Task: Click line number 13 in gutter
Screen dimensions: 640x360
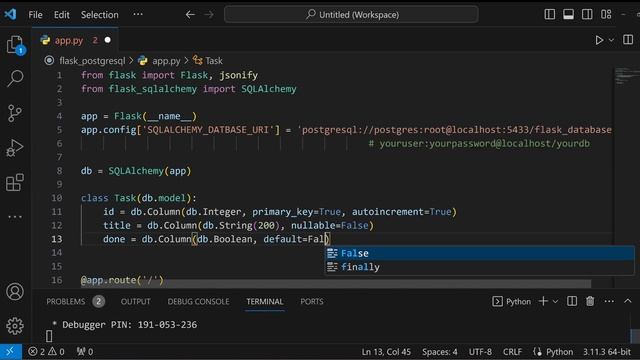Action: pos(57,239)
